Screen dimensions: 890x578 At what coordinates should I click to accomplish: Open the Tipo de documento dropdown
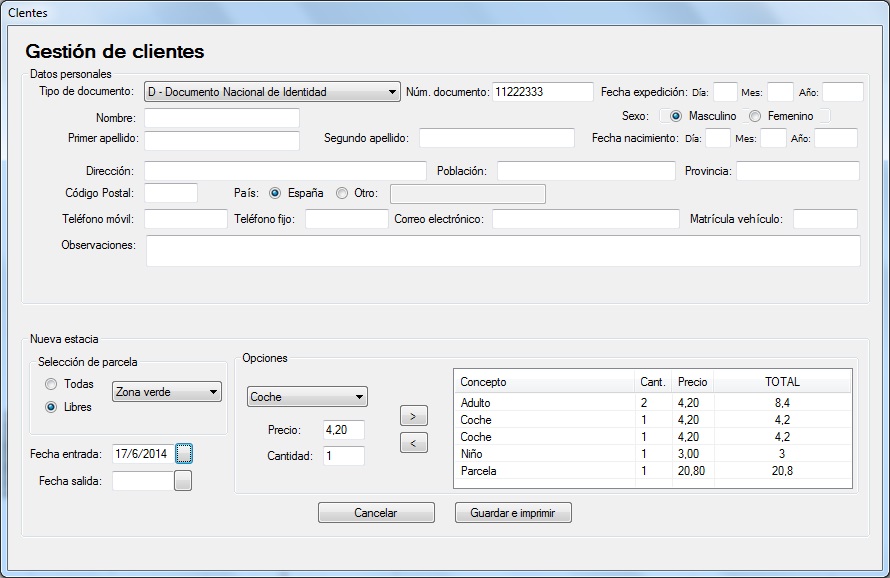pos(272,92)
